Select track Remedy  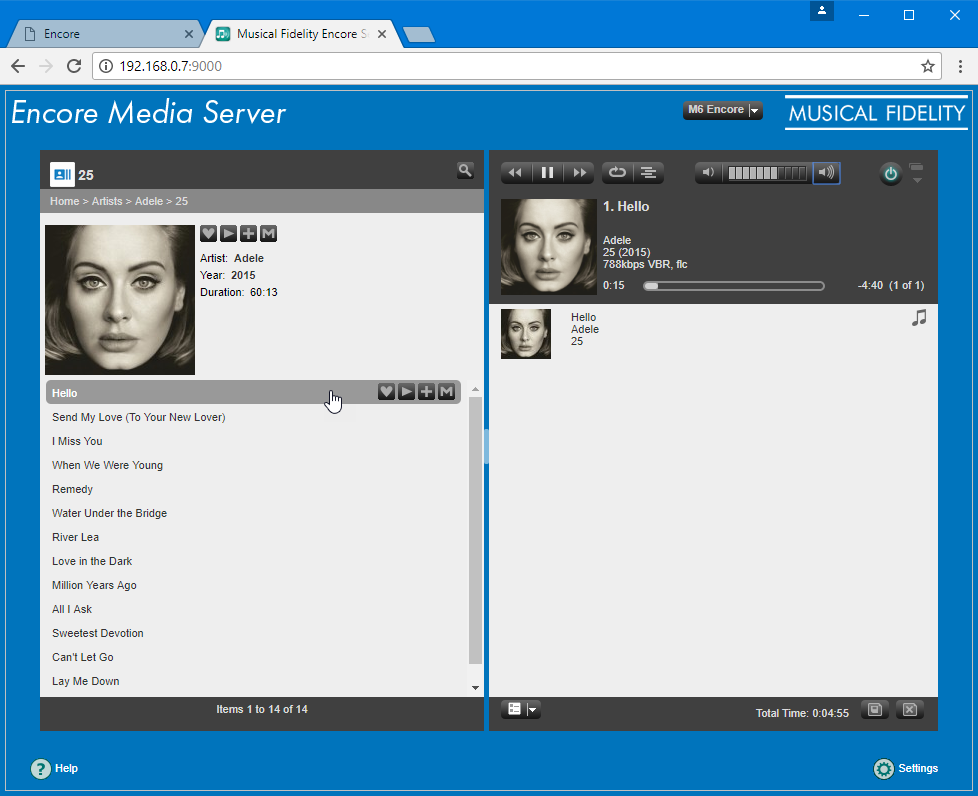click(x=253, y=489)
